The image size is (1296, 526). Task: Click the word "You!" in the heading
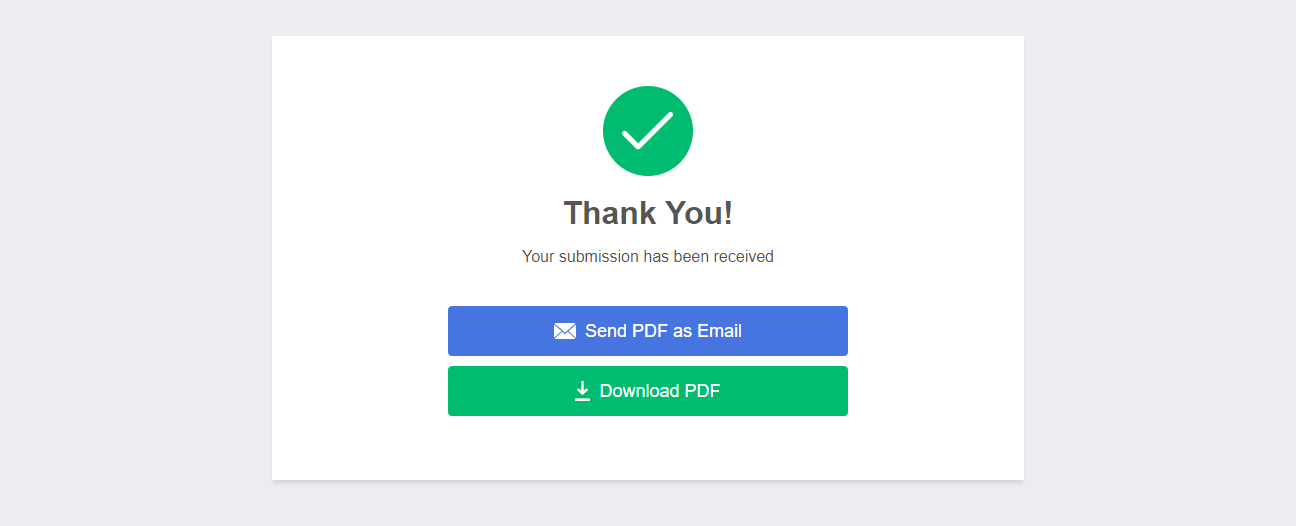pyautogui.click(x=699, y=213)
